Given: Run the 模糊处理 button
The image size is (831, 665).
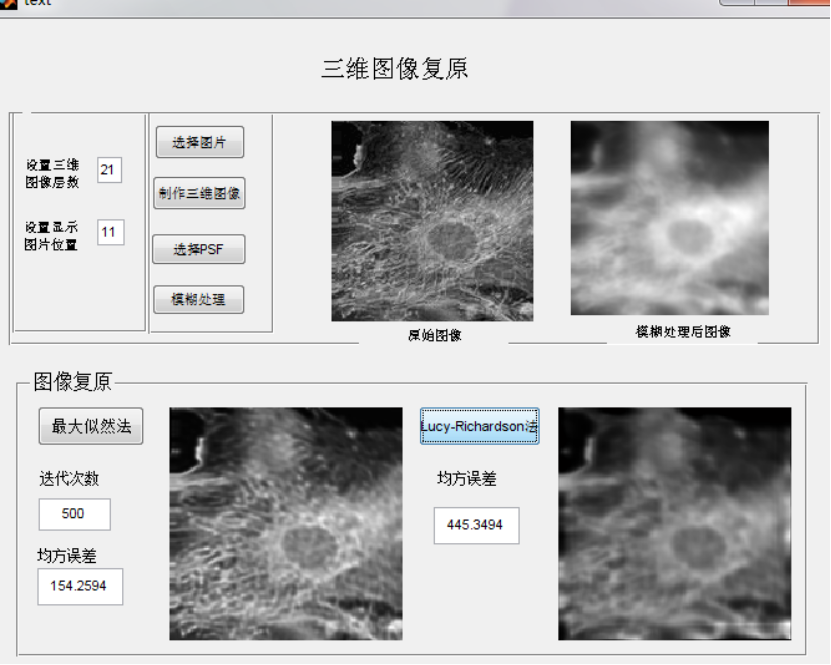Looking at the screenshot, I should point(199,299).
